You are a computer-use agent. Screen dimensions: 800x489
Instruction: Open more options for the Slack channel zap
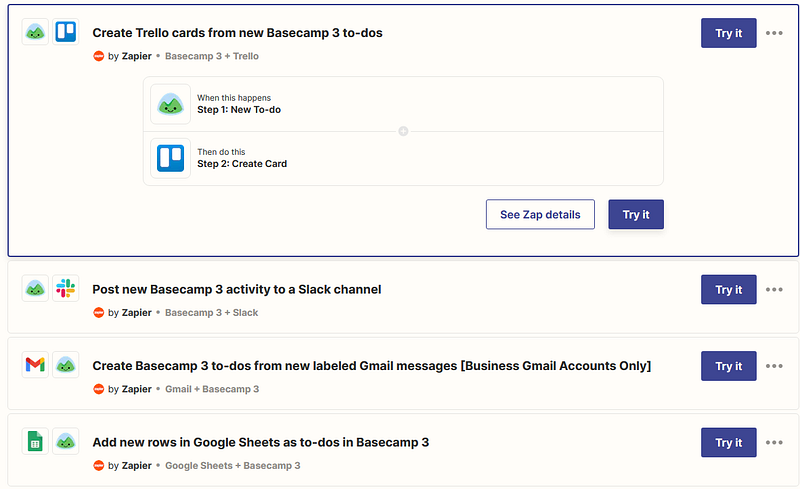tap(774, 289)
